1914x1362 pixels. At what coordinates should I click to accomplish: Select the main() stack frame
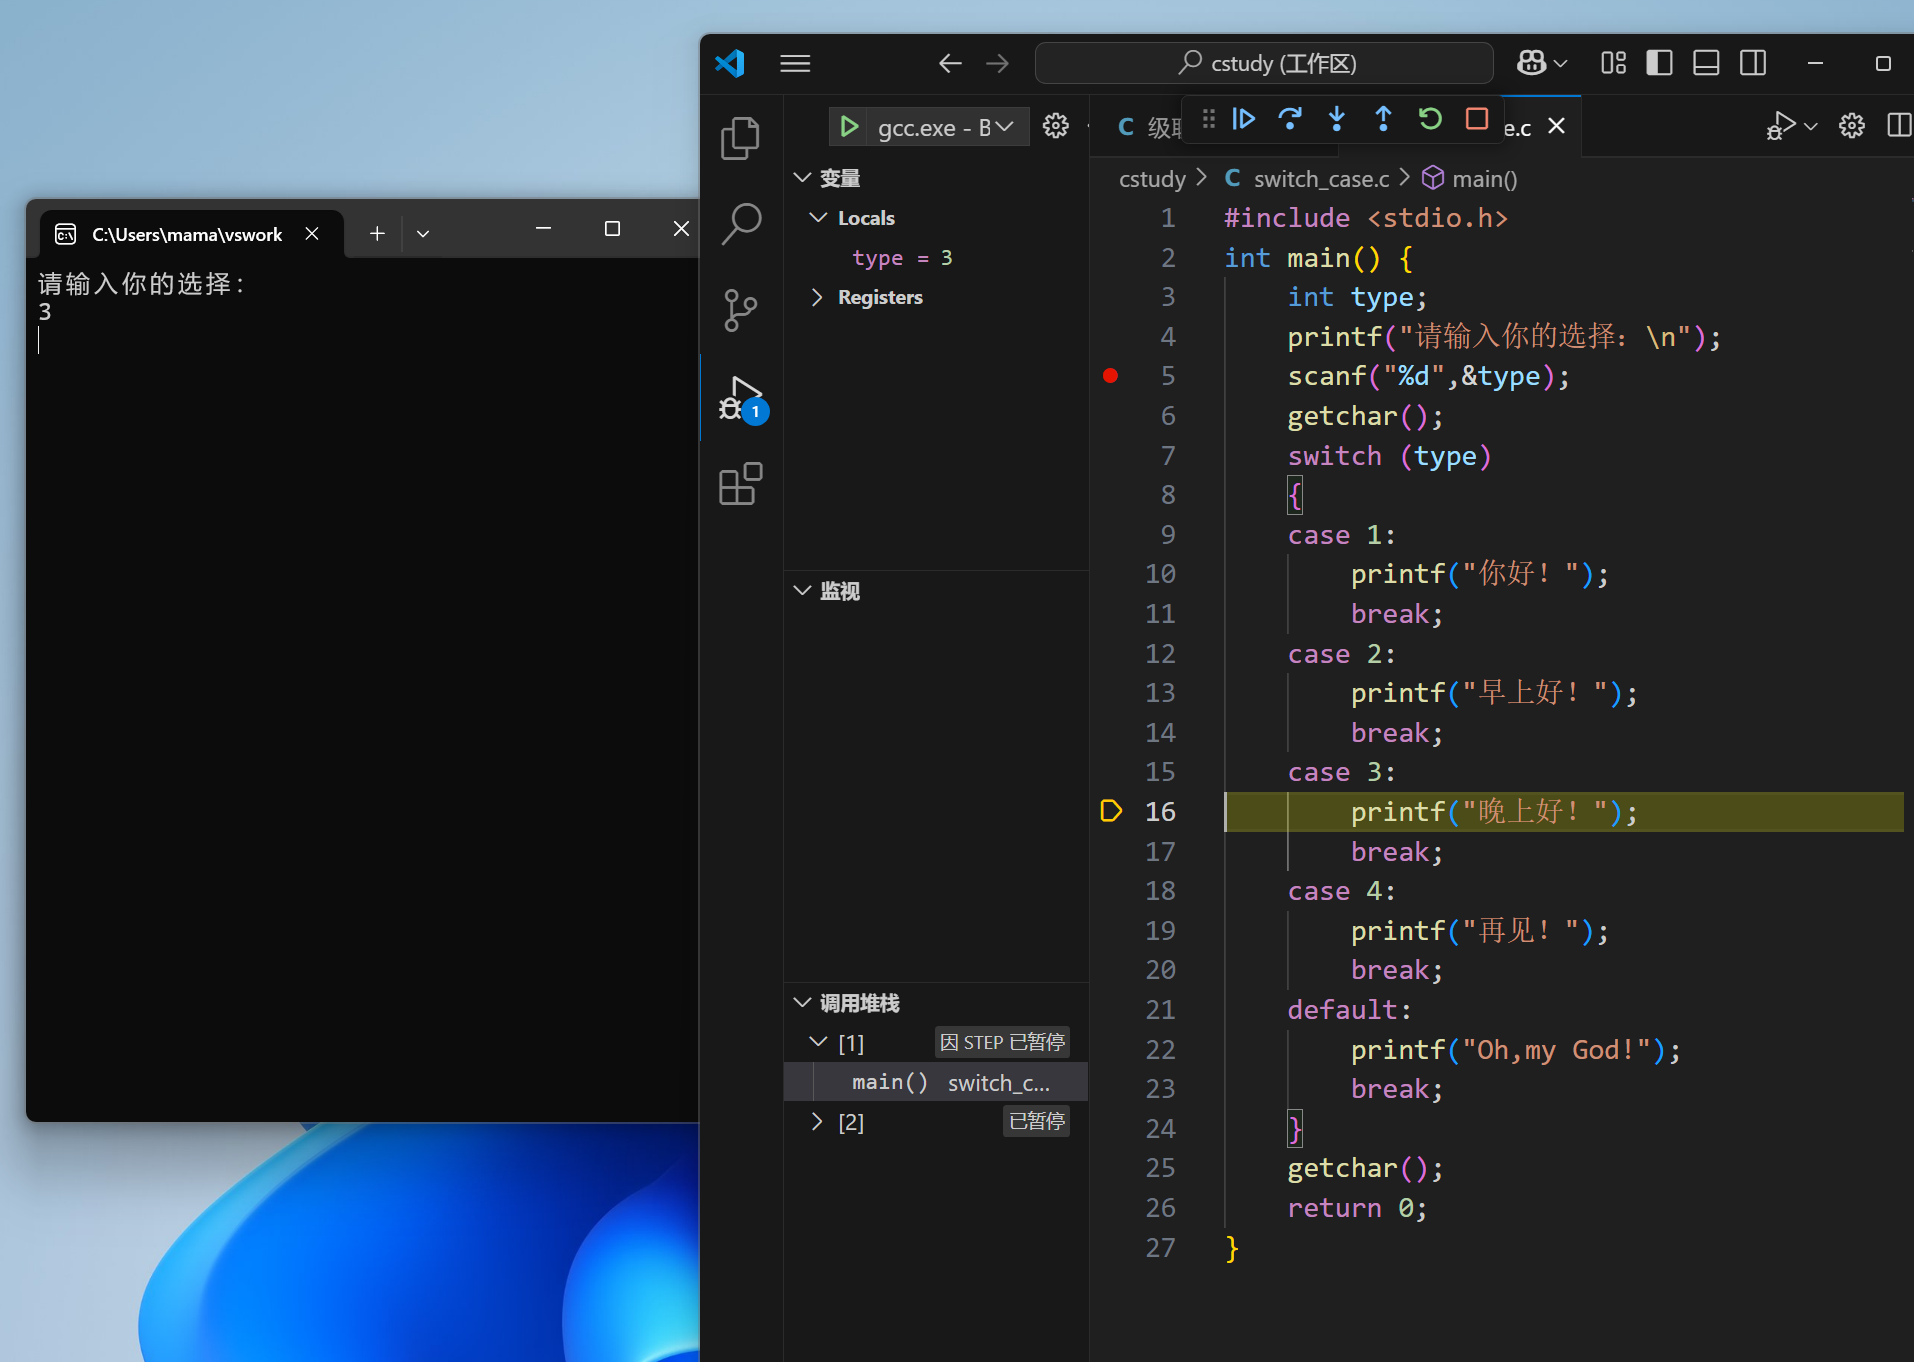(936, 1082)
